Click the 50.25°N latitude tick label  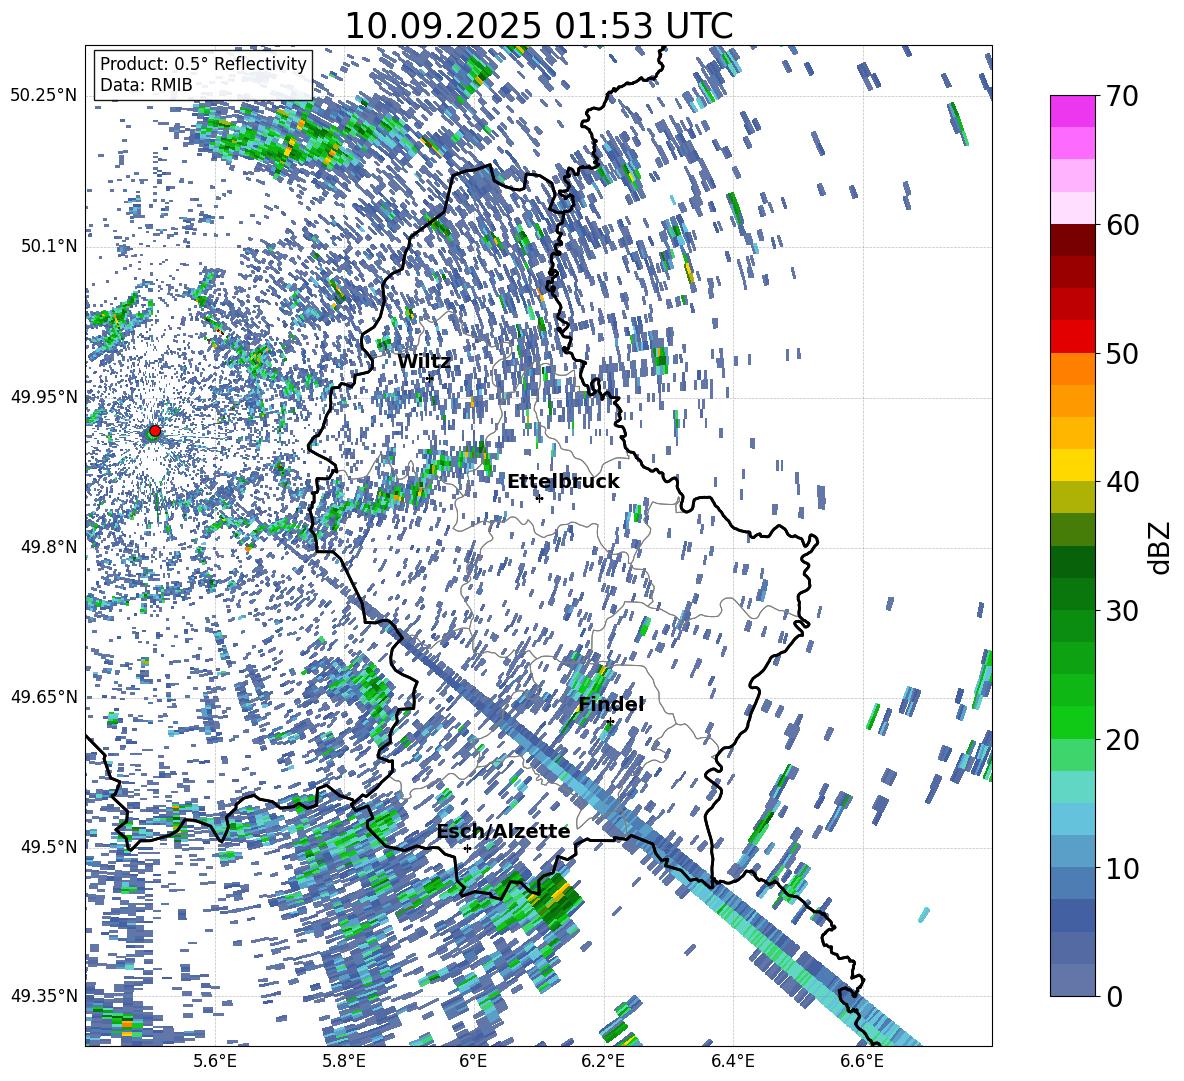[x=44, y=96]
